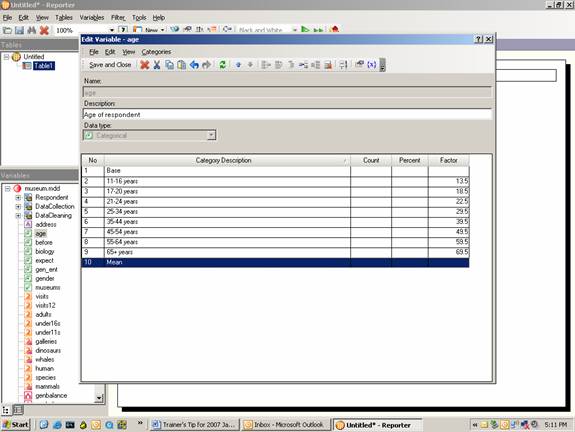Image resolution: width=575 pixels, height=432 pixels.
Task: Open the Categories menu
Action: (x=156, y=52)
